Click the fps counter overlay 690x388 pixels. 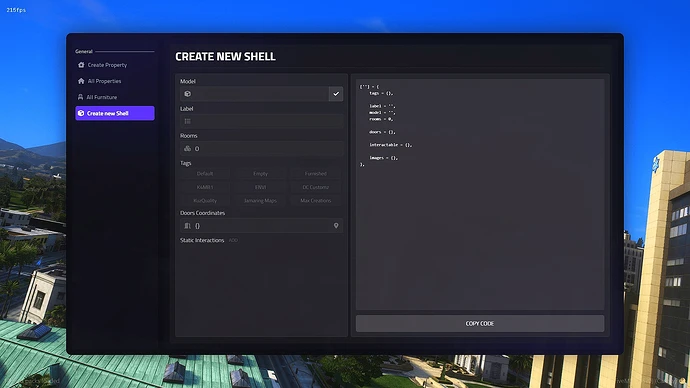tap(16, 10)
